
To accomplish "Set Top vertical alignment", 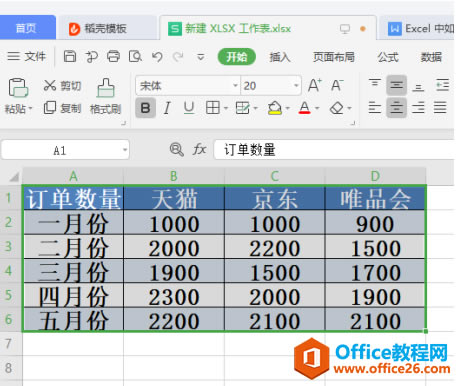I will tap(375, 83).
